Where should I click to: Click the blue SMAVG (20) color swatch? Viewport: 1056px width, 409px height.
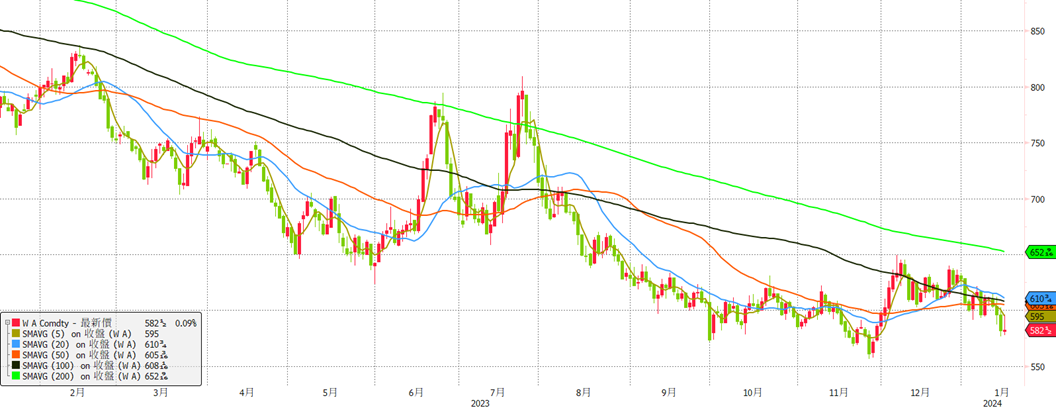15,345
